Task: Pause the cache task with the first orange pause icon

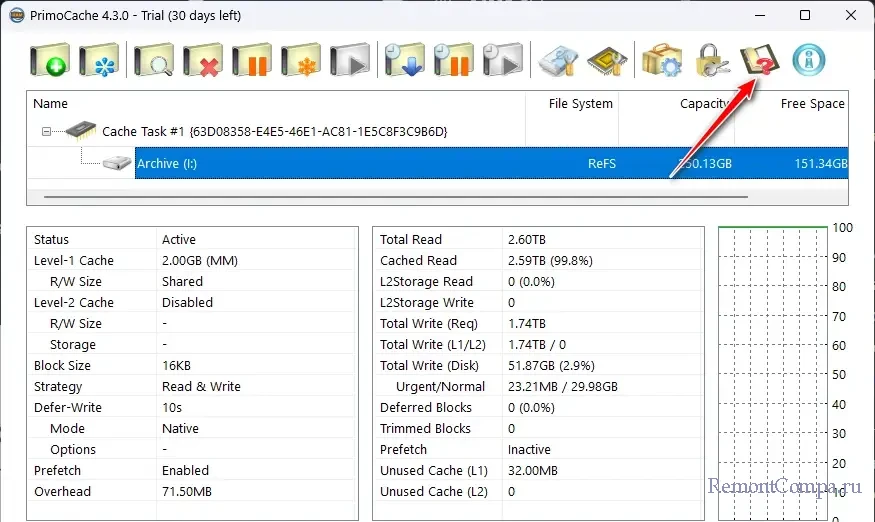Action: pos(252,60)
